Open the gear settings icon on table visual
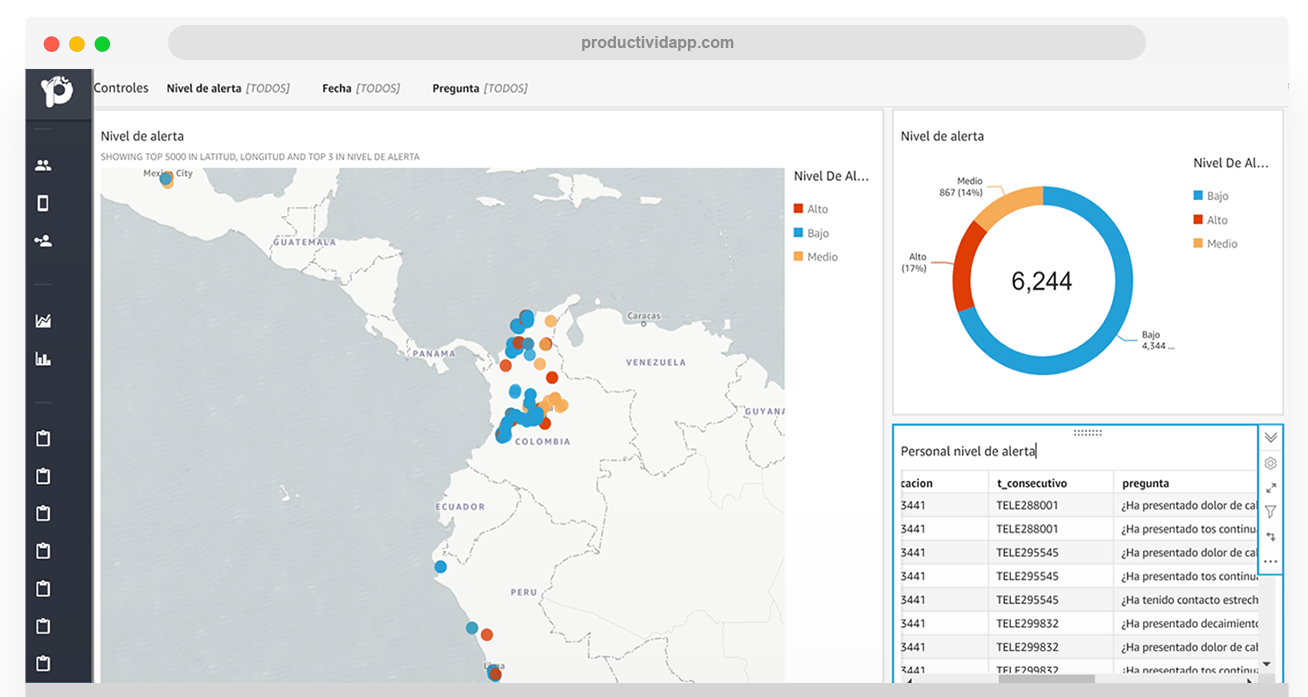 pos(1271,463)
